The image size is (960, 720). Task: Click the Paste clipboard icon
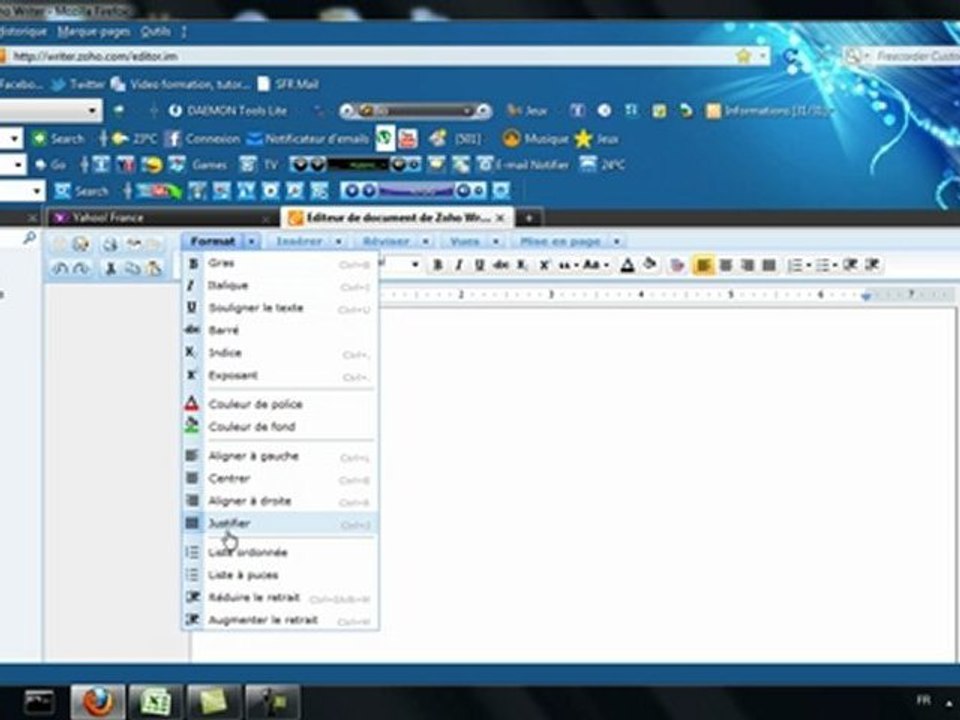(x=154, y=268)
